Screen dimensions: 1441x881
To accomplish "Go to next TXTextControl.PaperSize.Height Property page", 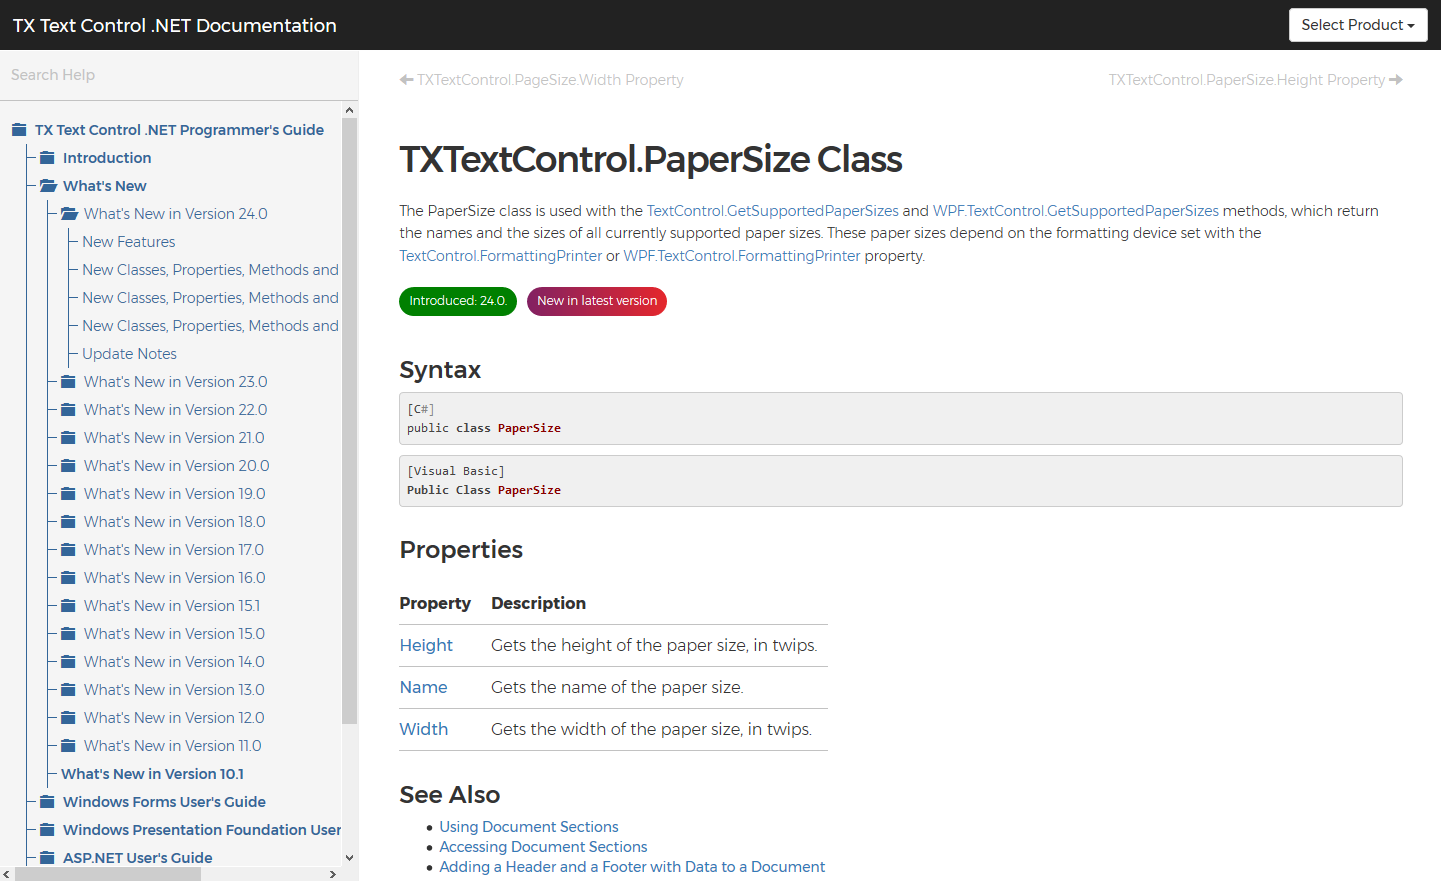I will point(1255,80).
